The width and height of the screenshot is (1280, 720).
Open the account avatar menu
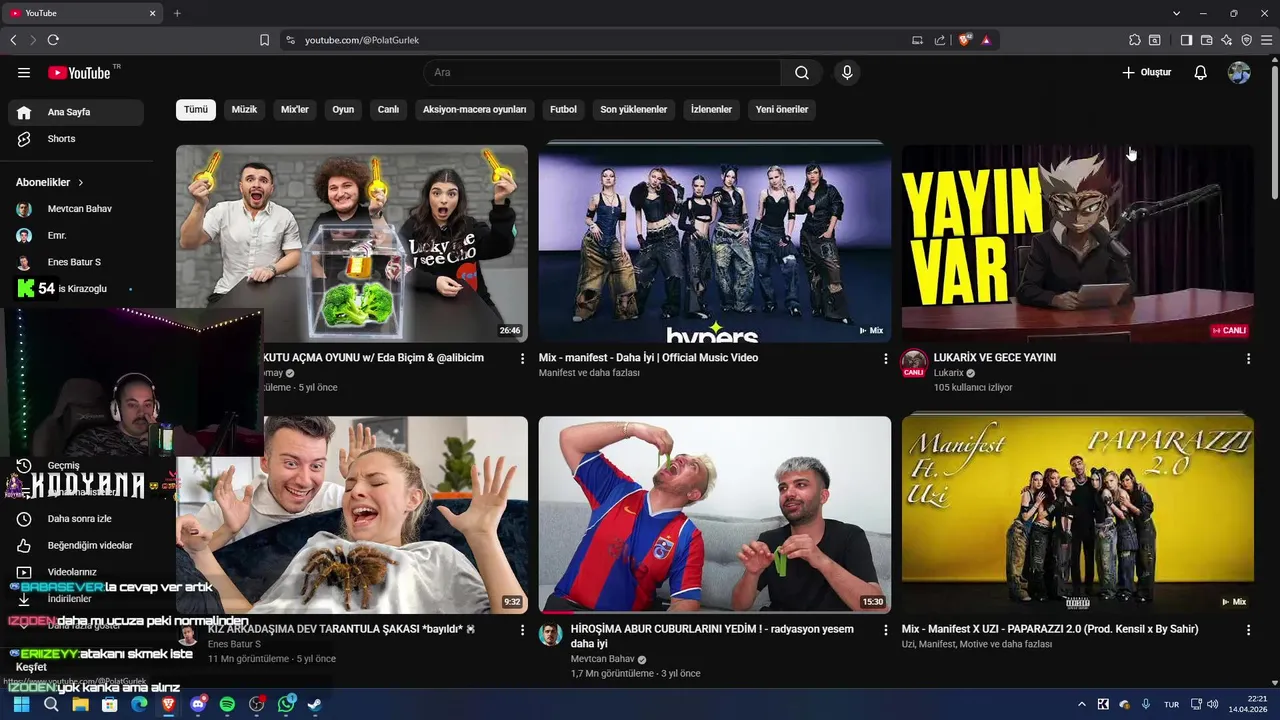coord(1239,72)
